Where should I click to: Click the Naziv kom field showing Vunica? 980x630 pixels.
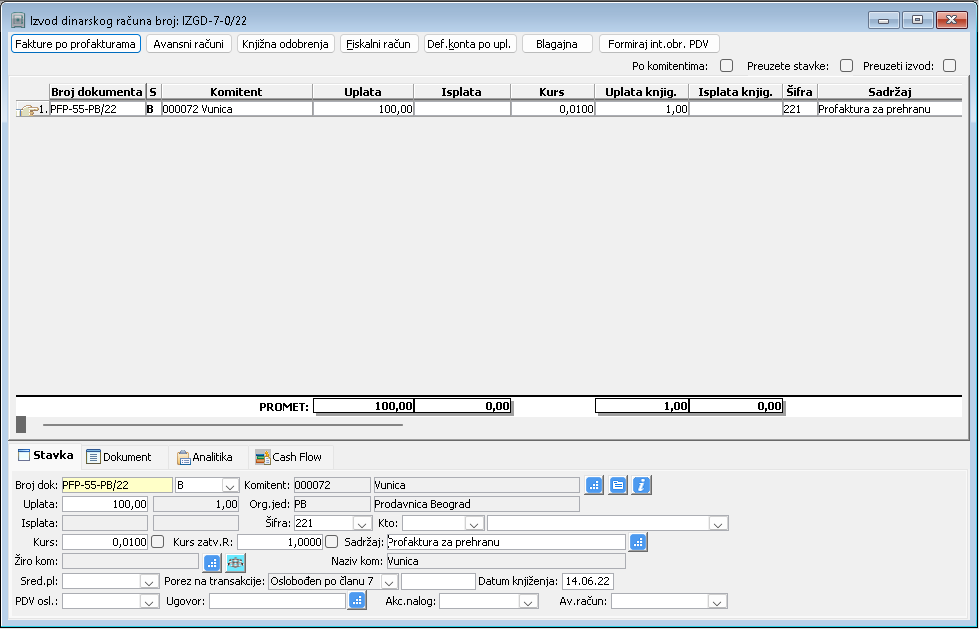[x=506, y=561]
